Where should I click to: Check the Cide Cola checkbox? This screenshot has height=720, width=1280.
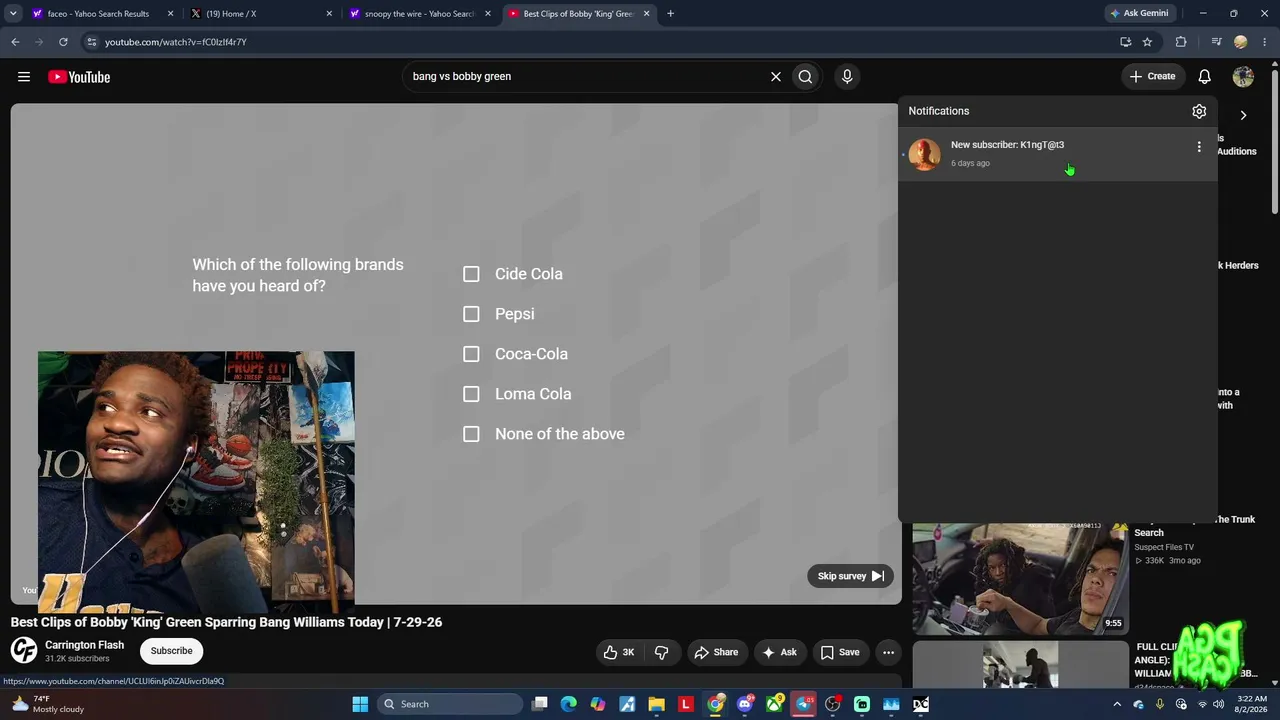(x=471, y=274)
